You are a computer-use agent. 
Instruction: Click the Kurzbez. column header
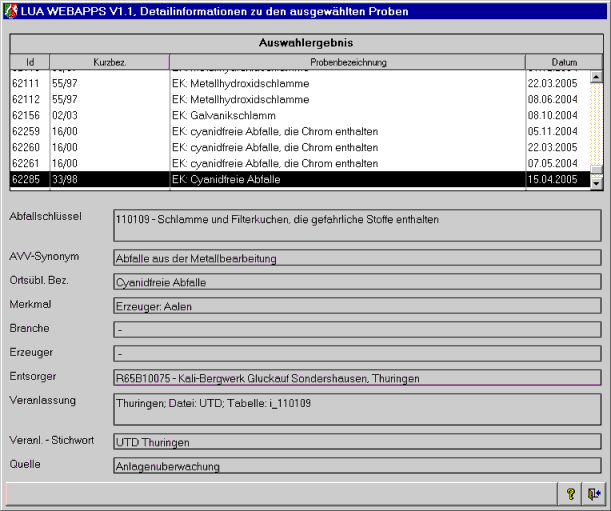click(109, 62)
